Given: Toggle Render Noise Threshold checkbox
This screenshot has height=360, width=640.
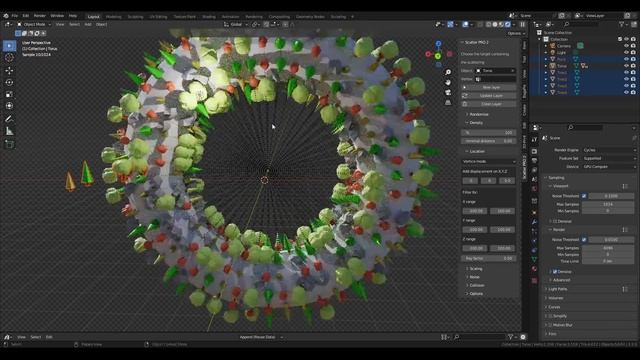Looking at the screenshot, I should click(x=584, y=240).
